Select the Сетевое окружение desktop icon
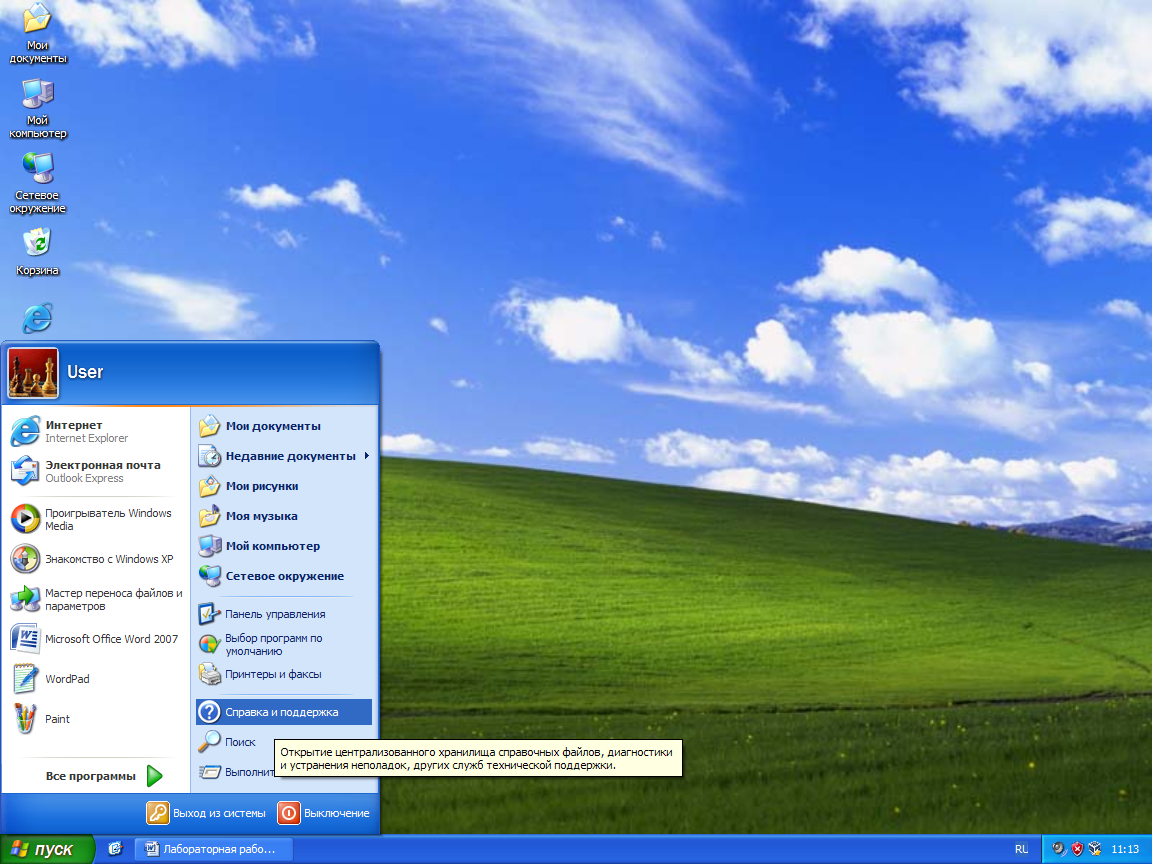 37,184
